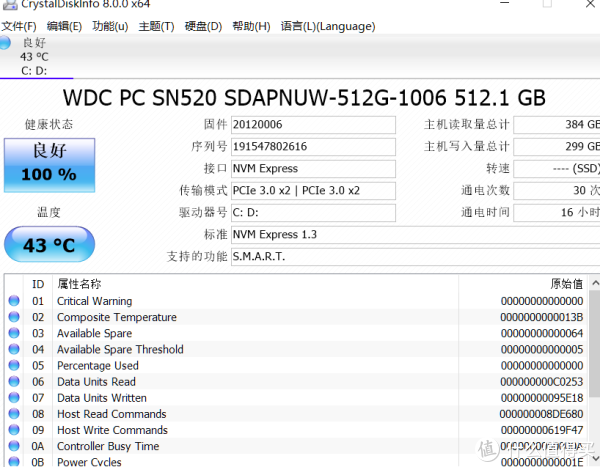Click status dot for Composite Temperature row
Screen dimensions: 600x467
click(14, 317)
